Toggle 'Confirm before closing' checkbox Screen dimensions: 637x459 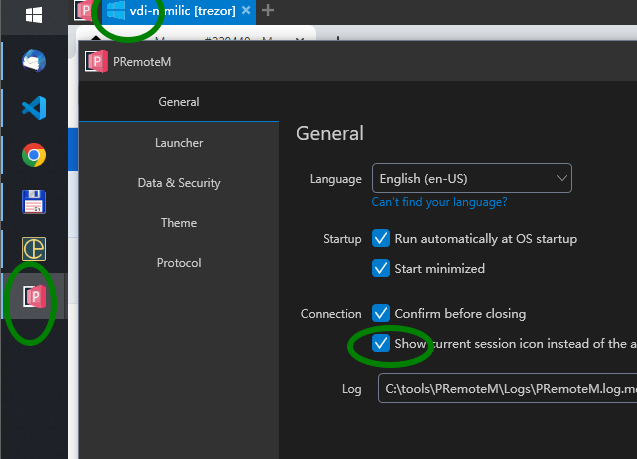tap(381, 313)
